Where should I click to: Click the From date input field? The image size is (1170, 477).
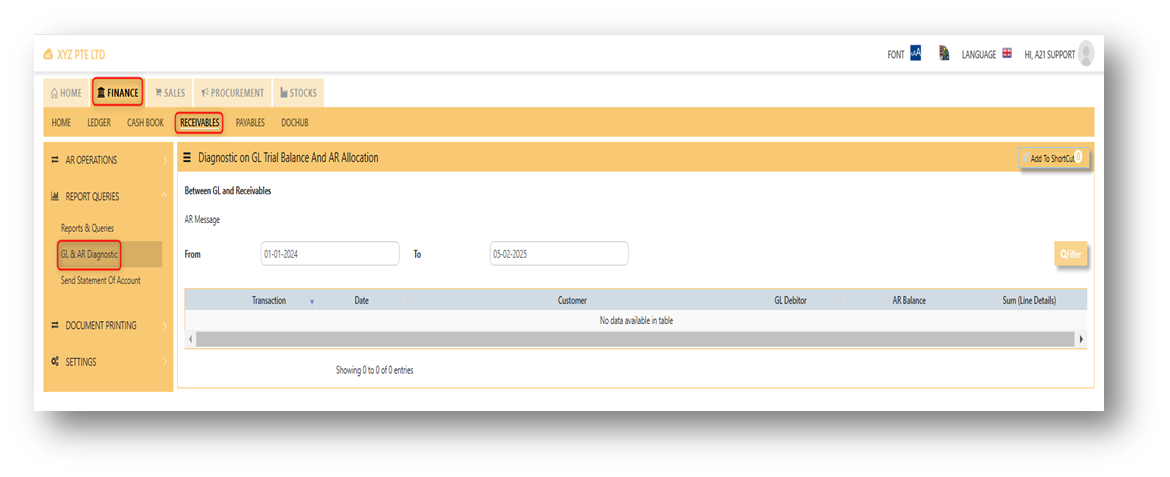click(x=330, y=254)
